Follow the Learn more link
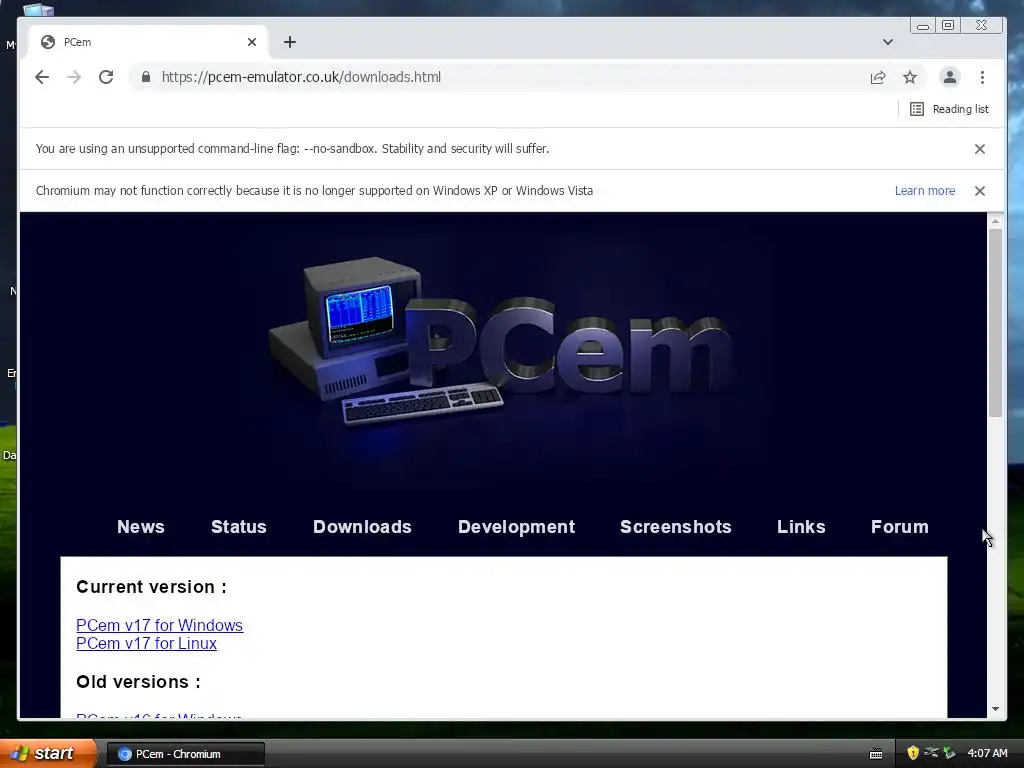 pyautogui.click(x=925, y=191)
